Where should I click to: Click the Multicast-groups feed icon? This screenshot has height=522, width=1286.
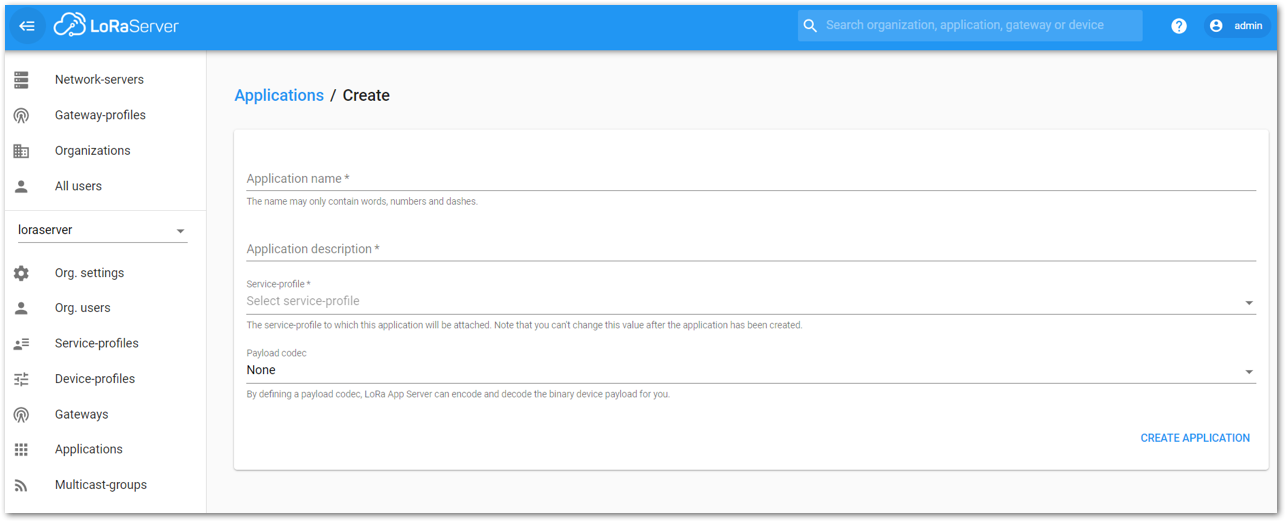(21, 485)
